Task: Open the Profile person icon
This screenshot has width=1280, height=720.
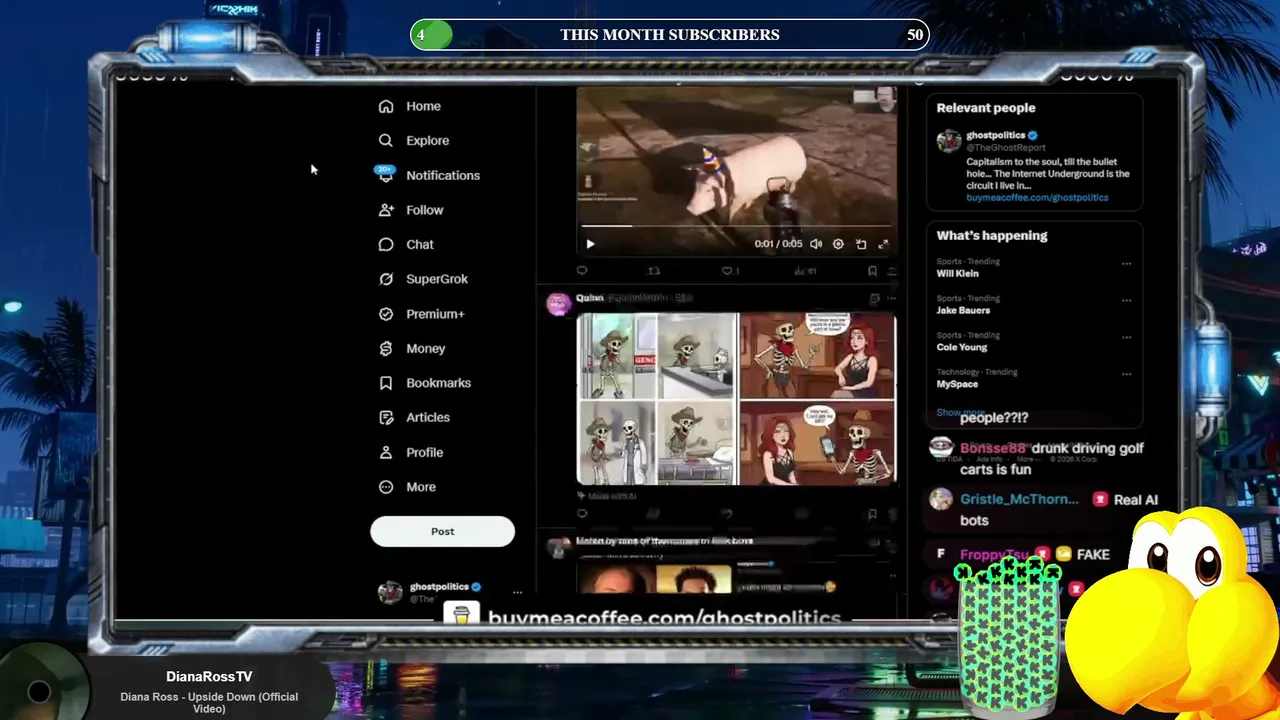Action: (386, 452)
